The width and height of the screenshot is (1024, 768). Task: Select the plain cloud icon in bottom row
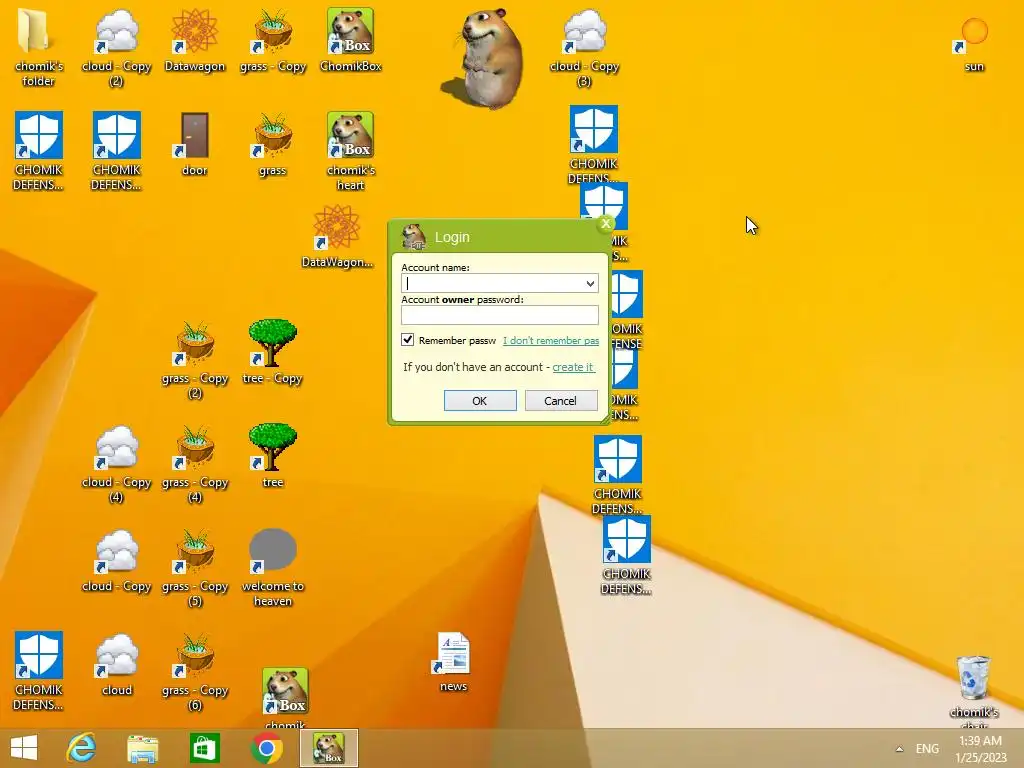click(x=116, y=665)
